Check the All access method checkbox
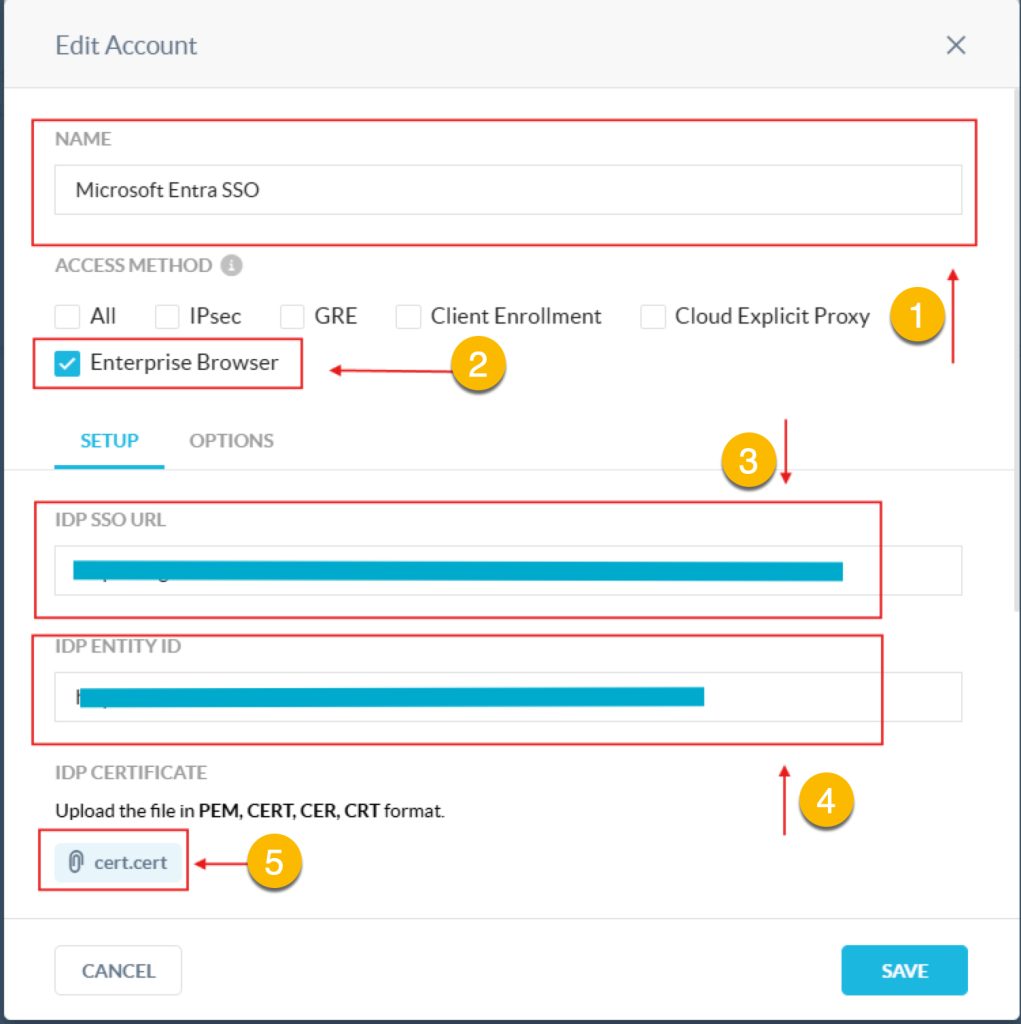The image size is (1021, 1024). 67,317
